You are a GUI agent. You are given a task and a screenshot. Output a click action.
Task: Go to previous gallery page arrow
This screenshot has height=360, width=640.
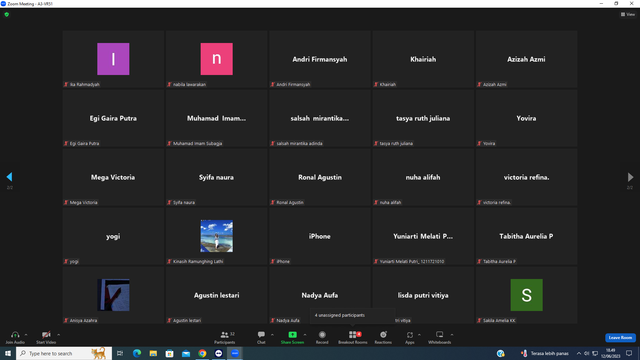coord(9,177)
